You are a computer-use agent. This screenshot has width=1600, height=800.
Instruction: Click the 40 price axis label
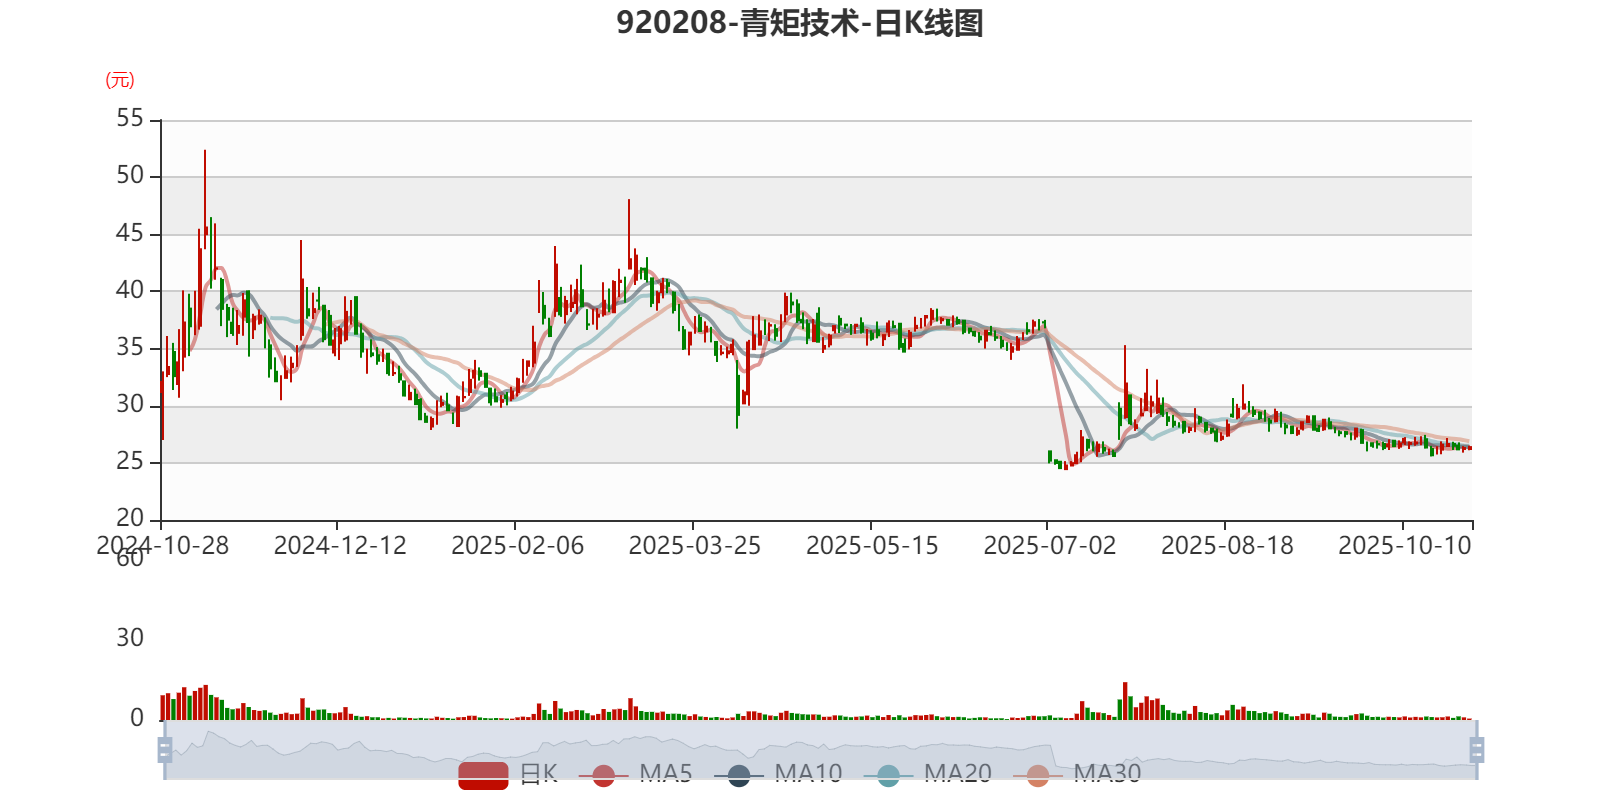130,290
